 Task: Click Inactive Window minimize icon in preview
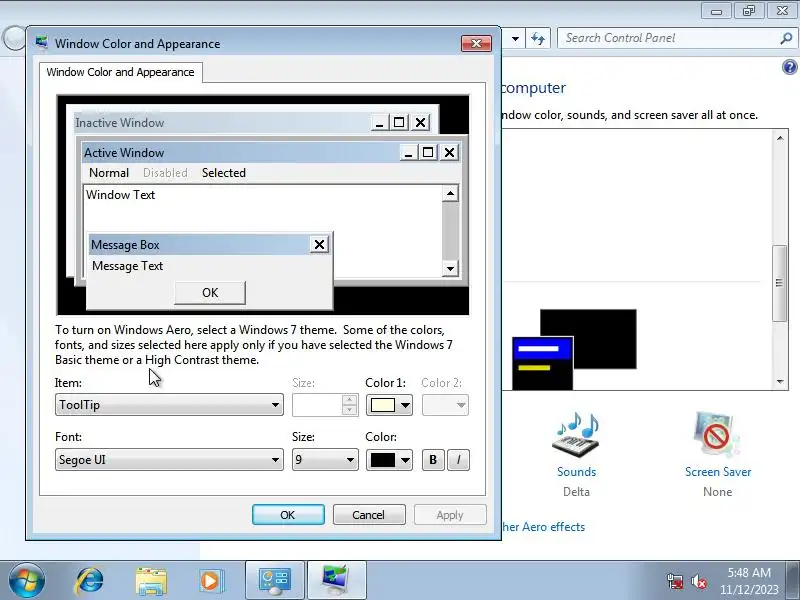point(379,122)
